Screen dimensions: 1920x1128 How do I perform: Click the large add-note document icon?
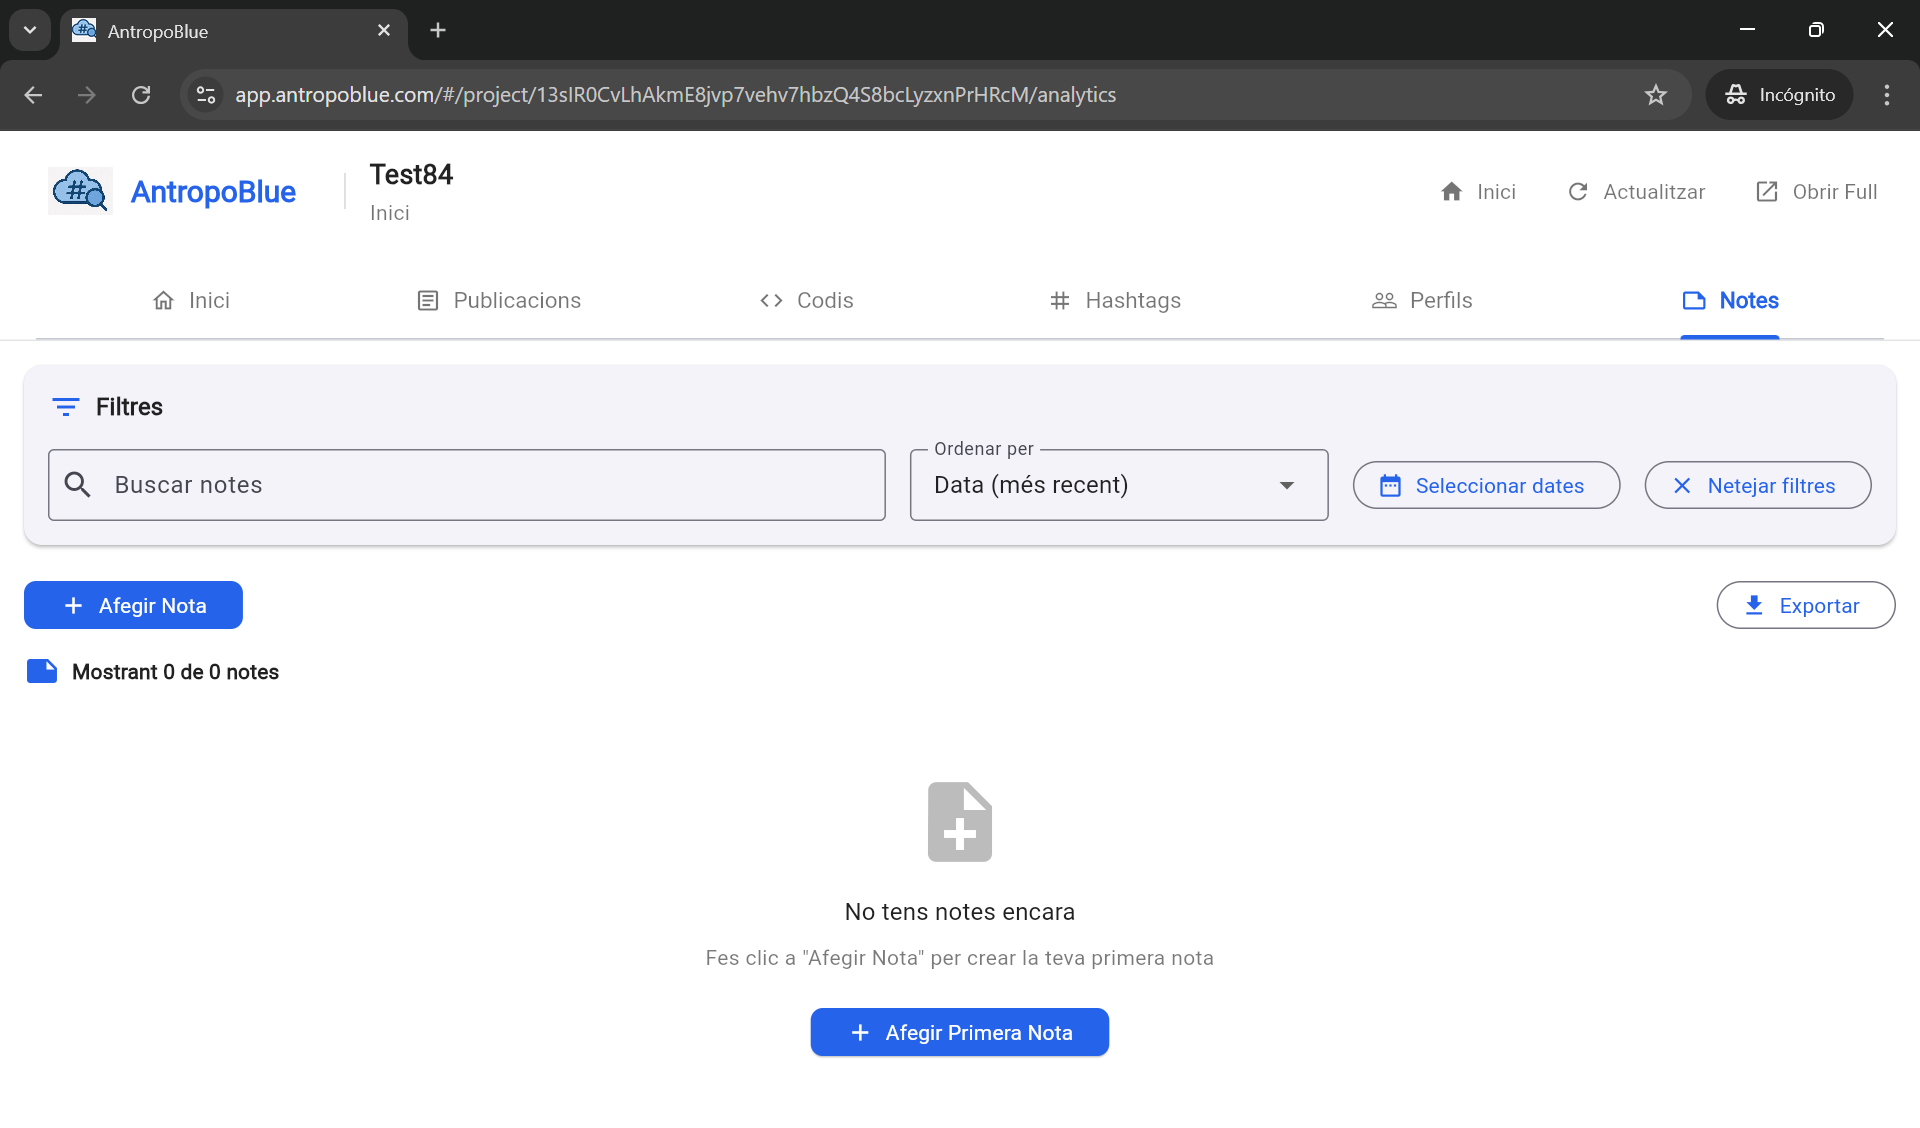[x=959, y=822]
